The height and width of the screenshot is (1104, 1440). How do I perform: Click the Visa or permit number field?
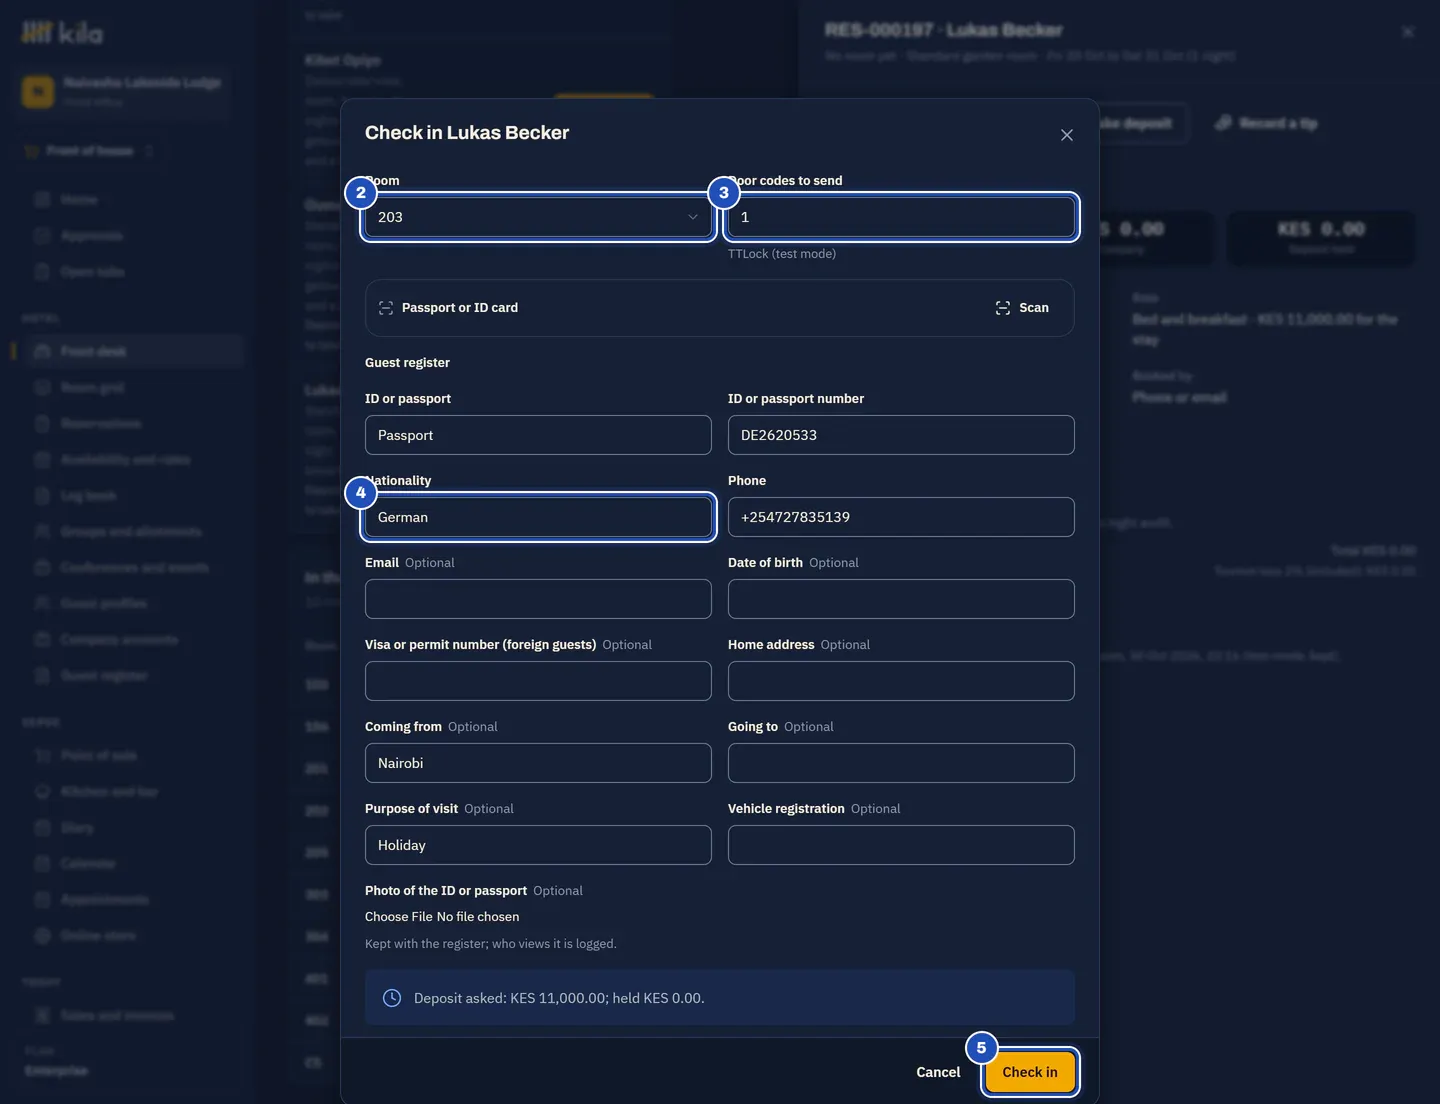pyautogui.click(x=538, y=681)
